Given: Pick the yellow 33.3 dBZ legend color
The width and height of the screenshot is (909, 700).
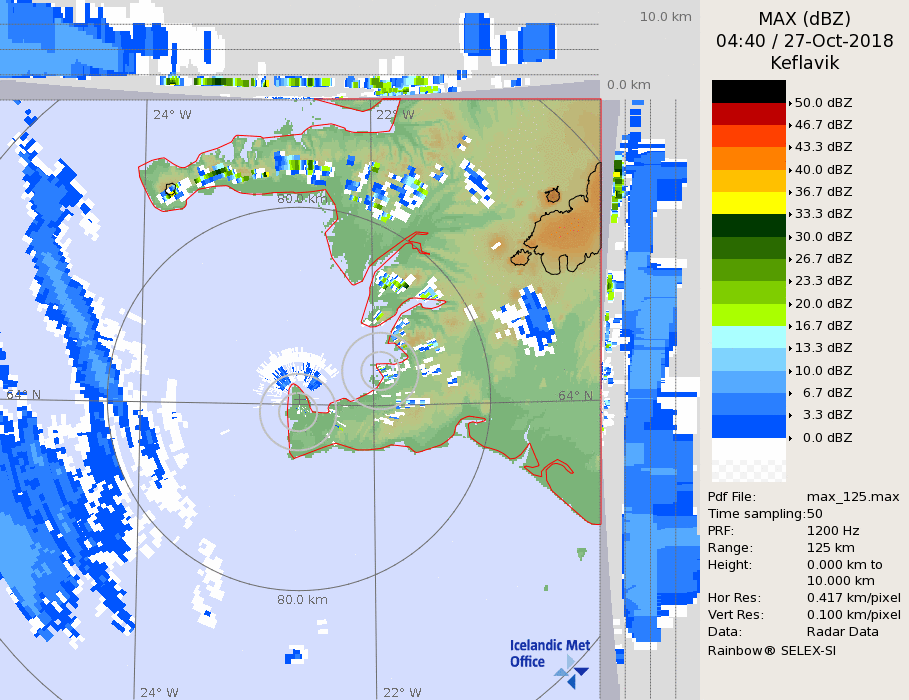Looking at the screenshot, I should pos(748,203).
